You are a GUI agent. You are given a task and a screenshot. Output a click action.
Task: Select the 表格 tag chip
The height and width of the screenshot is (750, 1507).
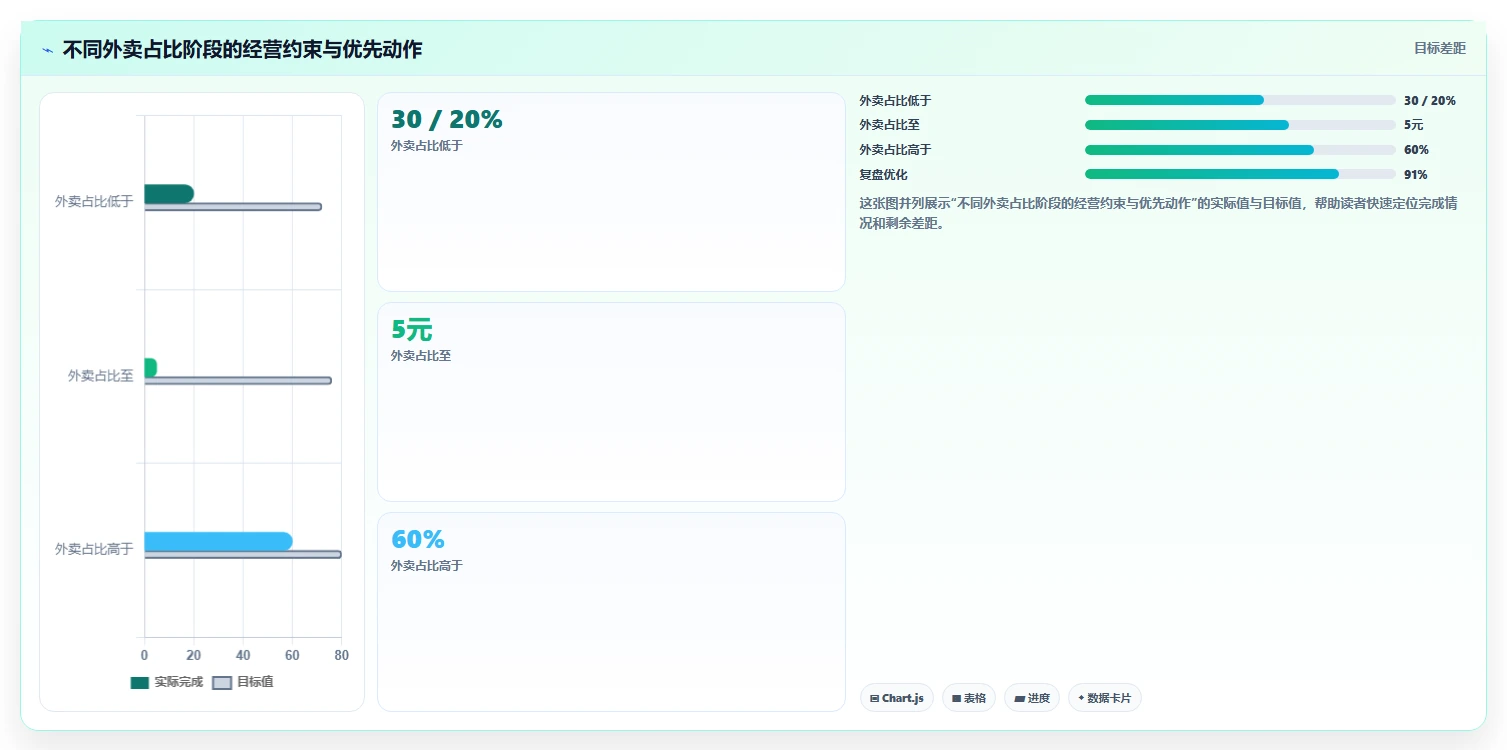point(969,698)
